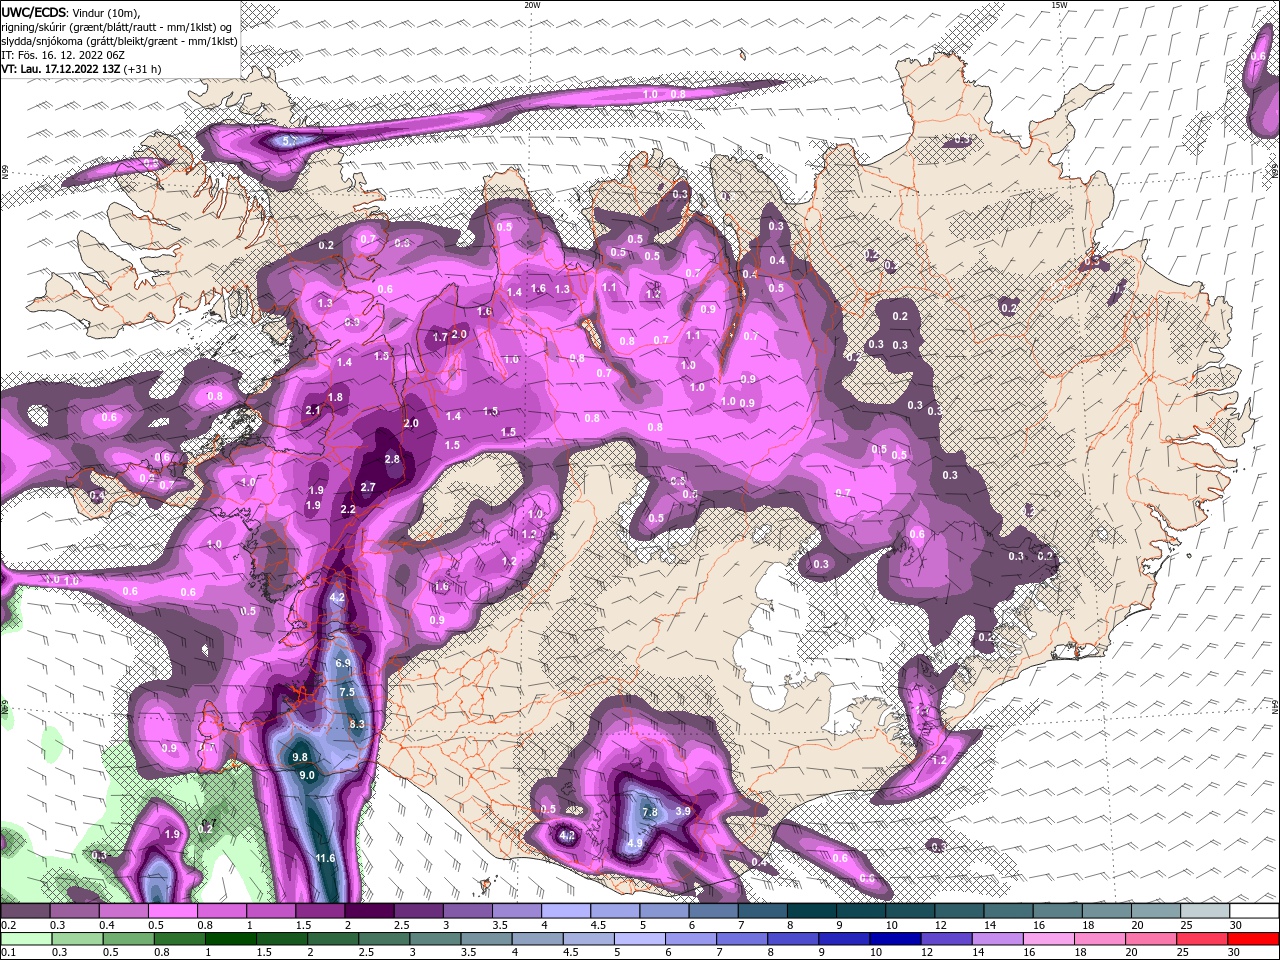This screenshot has width=1280, height=960.
Task: Click the light grey snow legend swatch between 25 and 30
Action: (1207, 912)
